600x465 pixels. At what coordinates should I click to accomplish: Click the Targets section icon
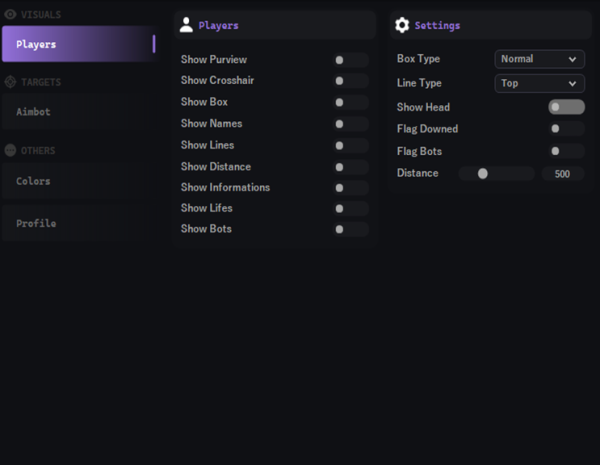coord(10,82)
